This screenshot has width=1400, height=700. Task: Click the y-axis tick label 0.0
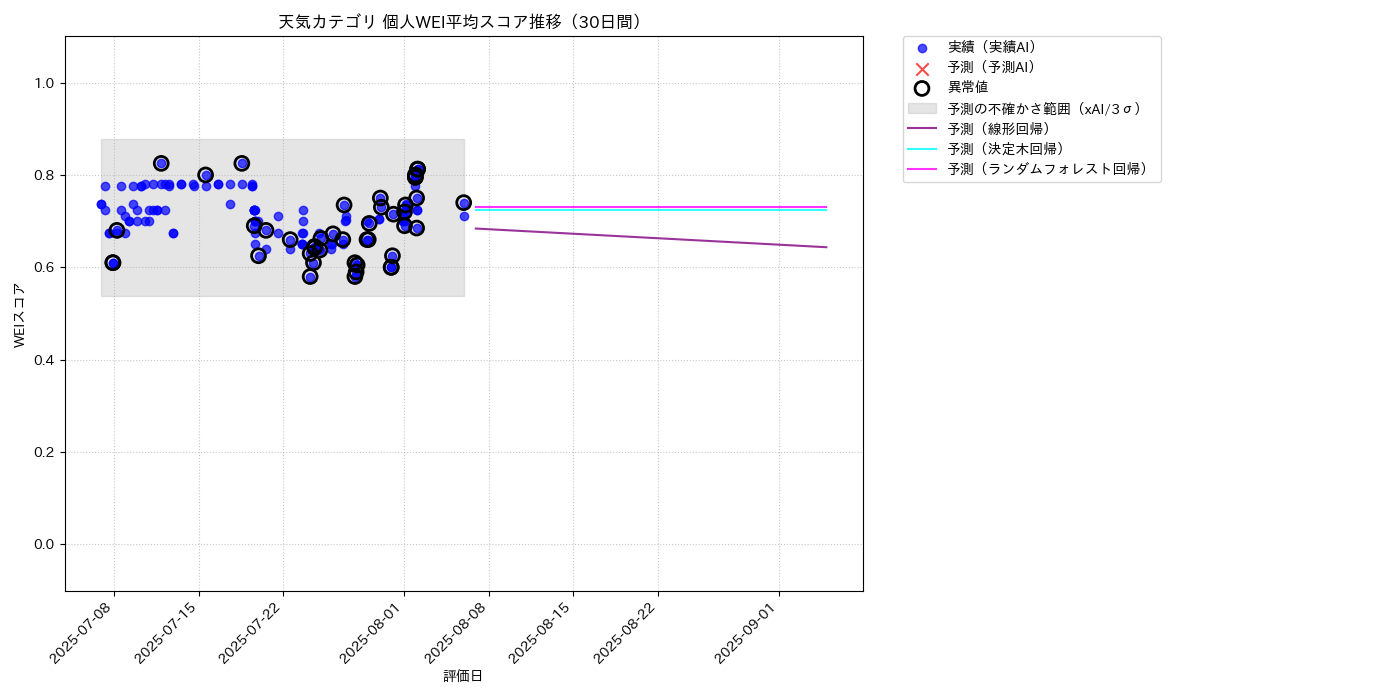[x=46, y=544]
